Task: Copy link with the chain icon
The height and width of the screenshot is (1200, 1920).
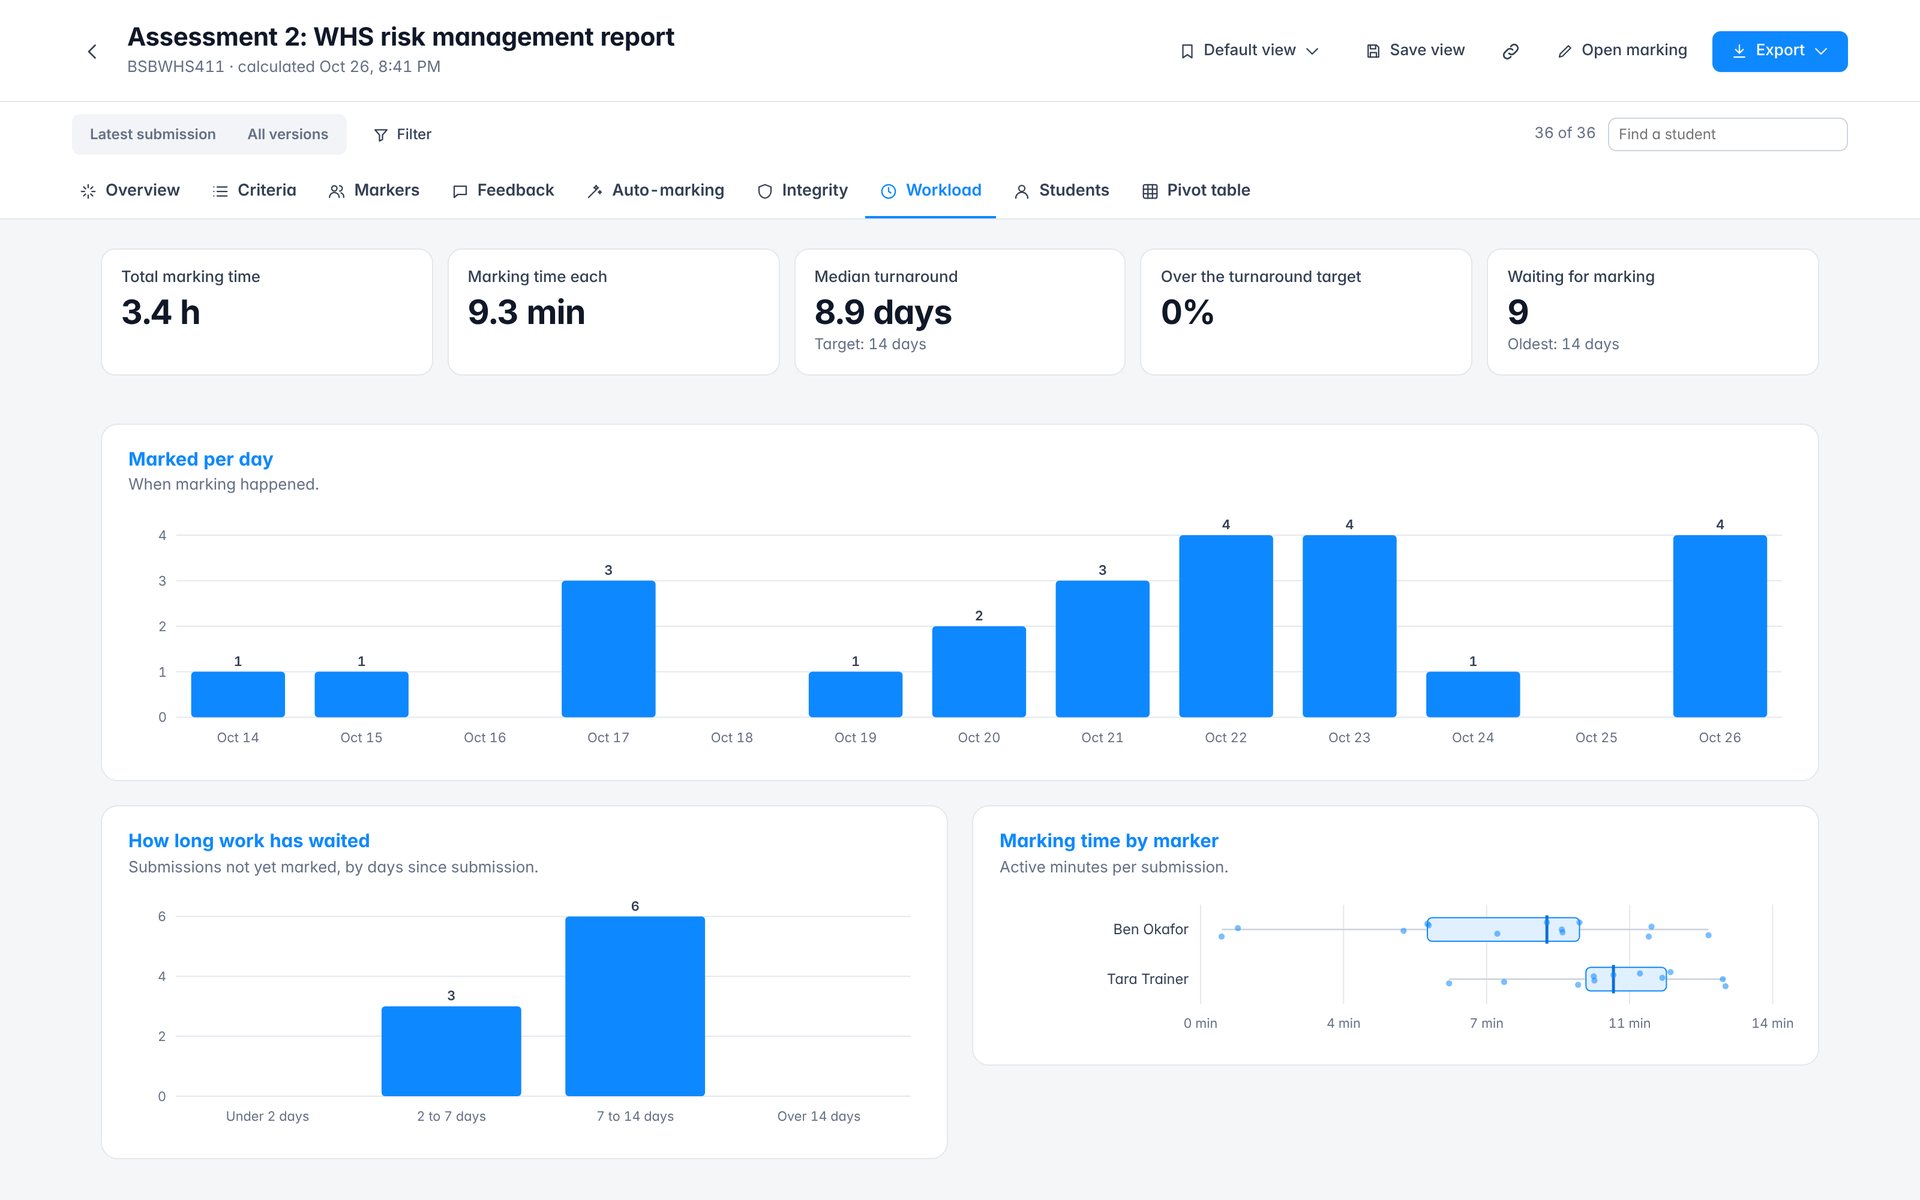Action: [1511, 51]
